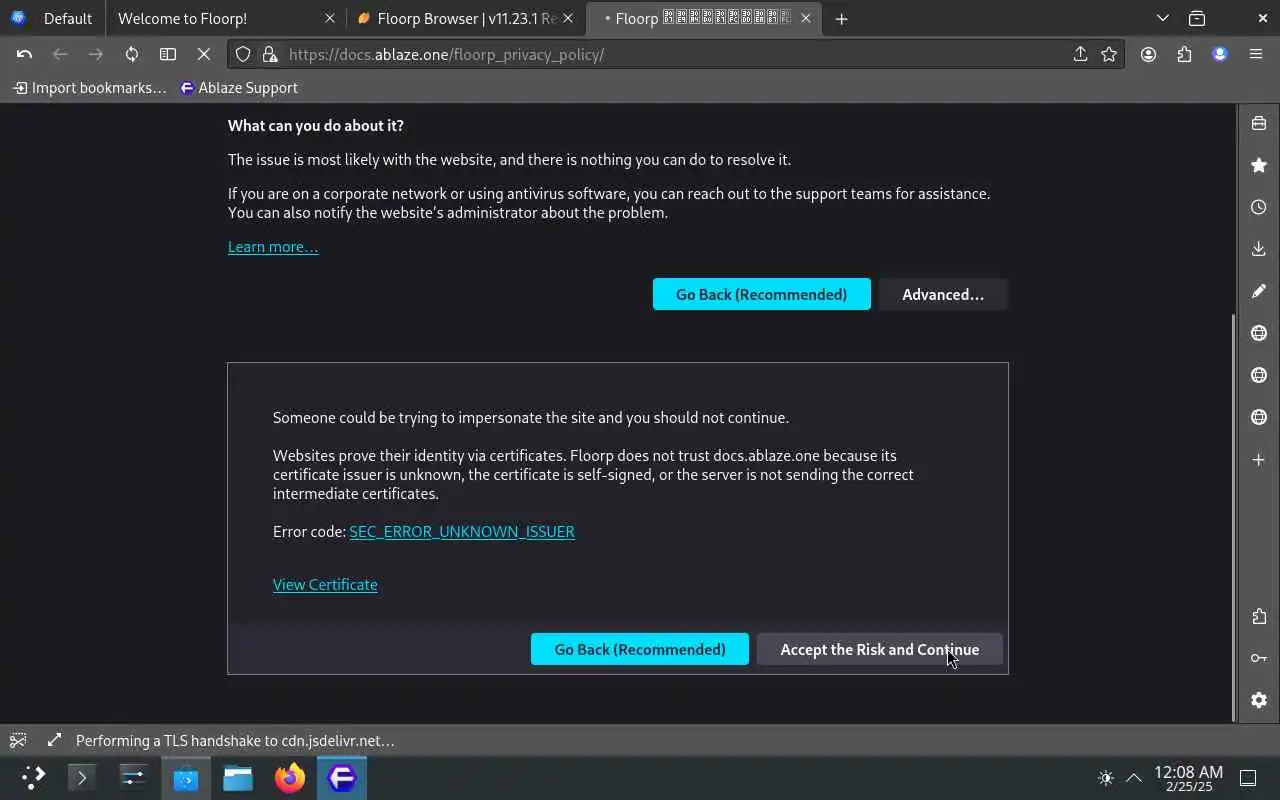Screen dimensions: 1280x800
Task: Open the first globe web panel in sidebar
Action: point(1259,333)
